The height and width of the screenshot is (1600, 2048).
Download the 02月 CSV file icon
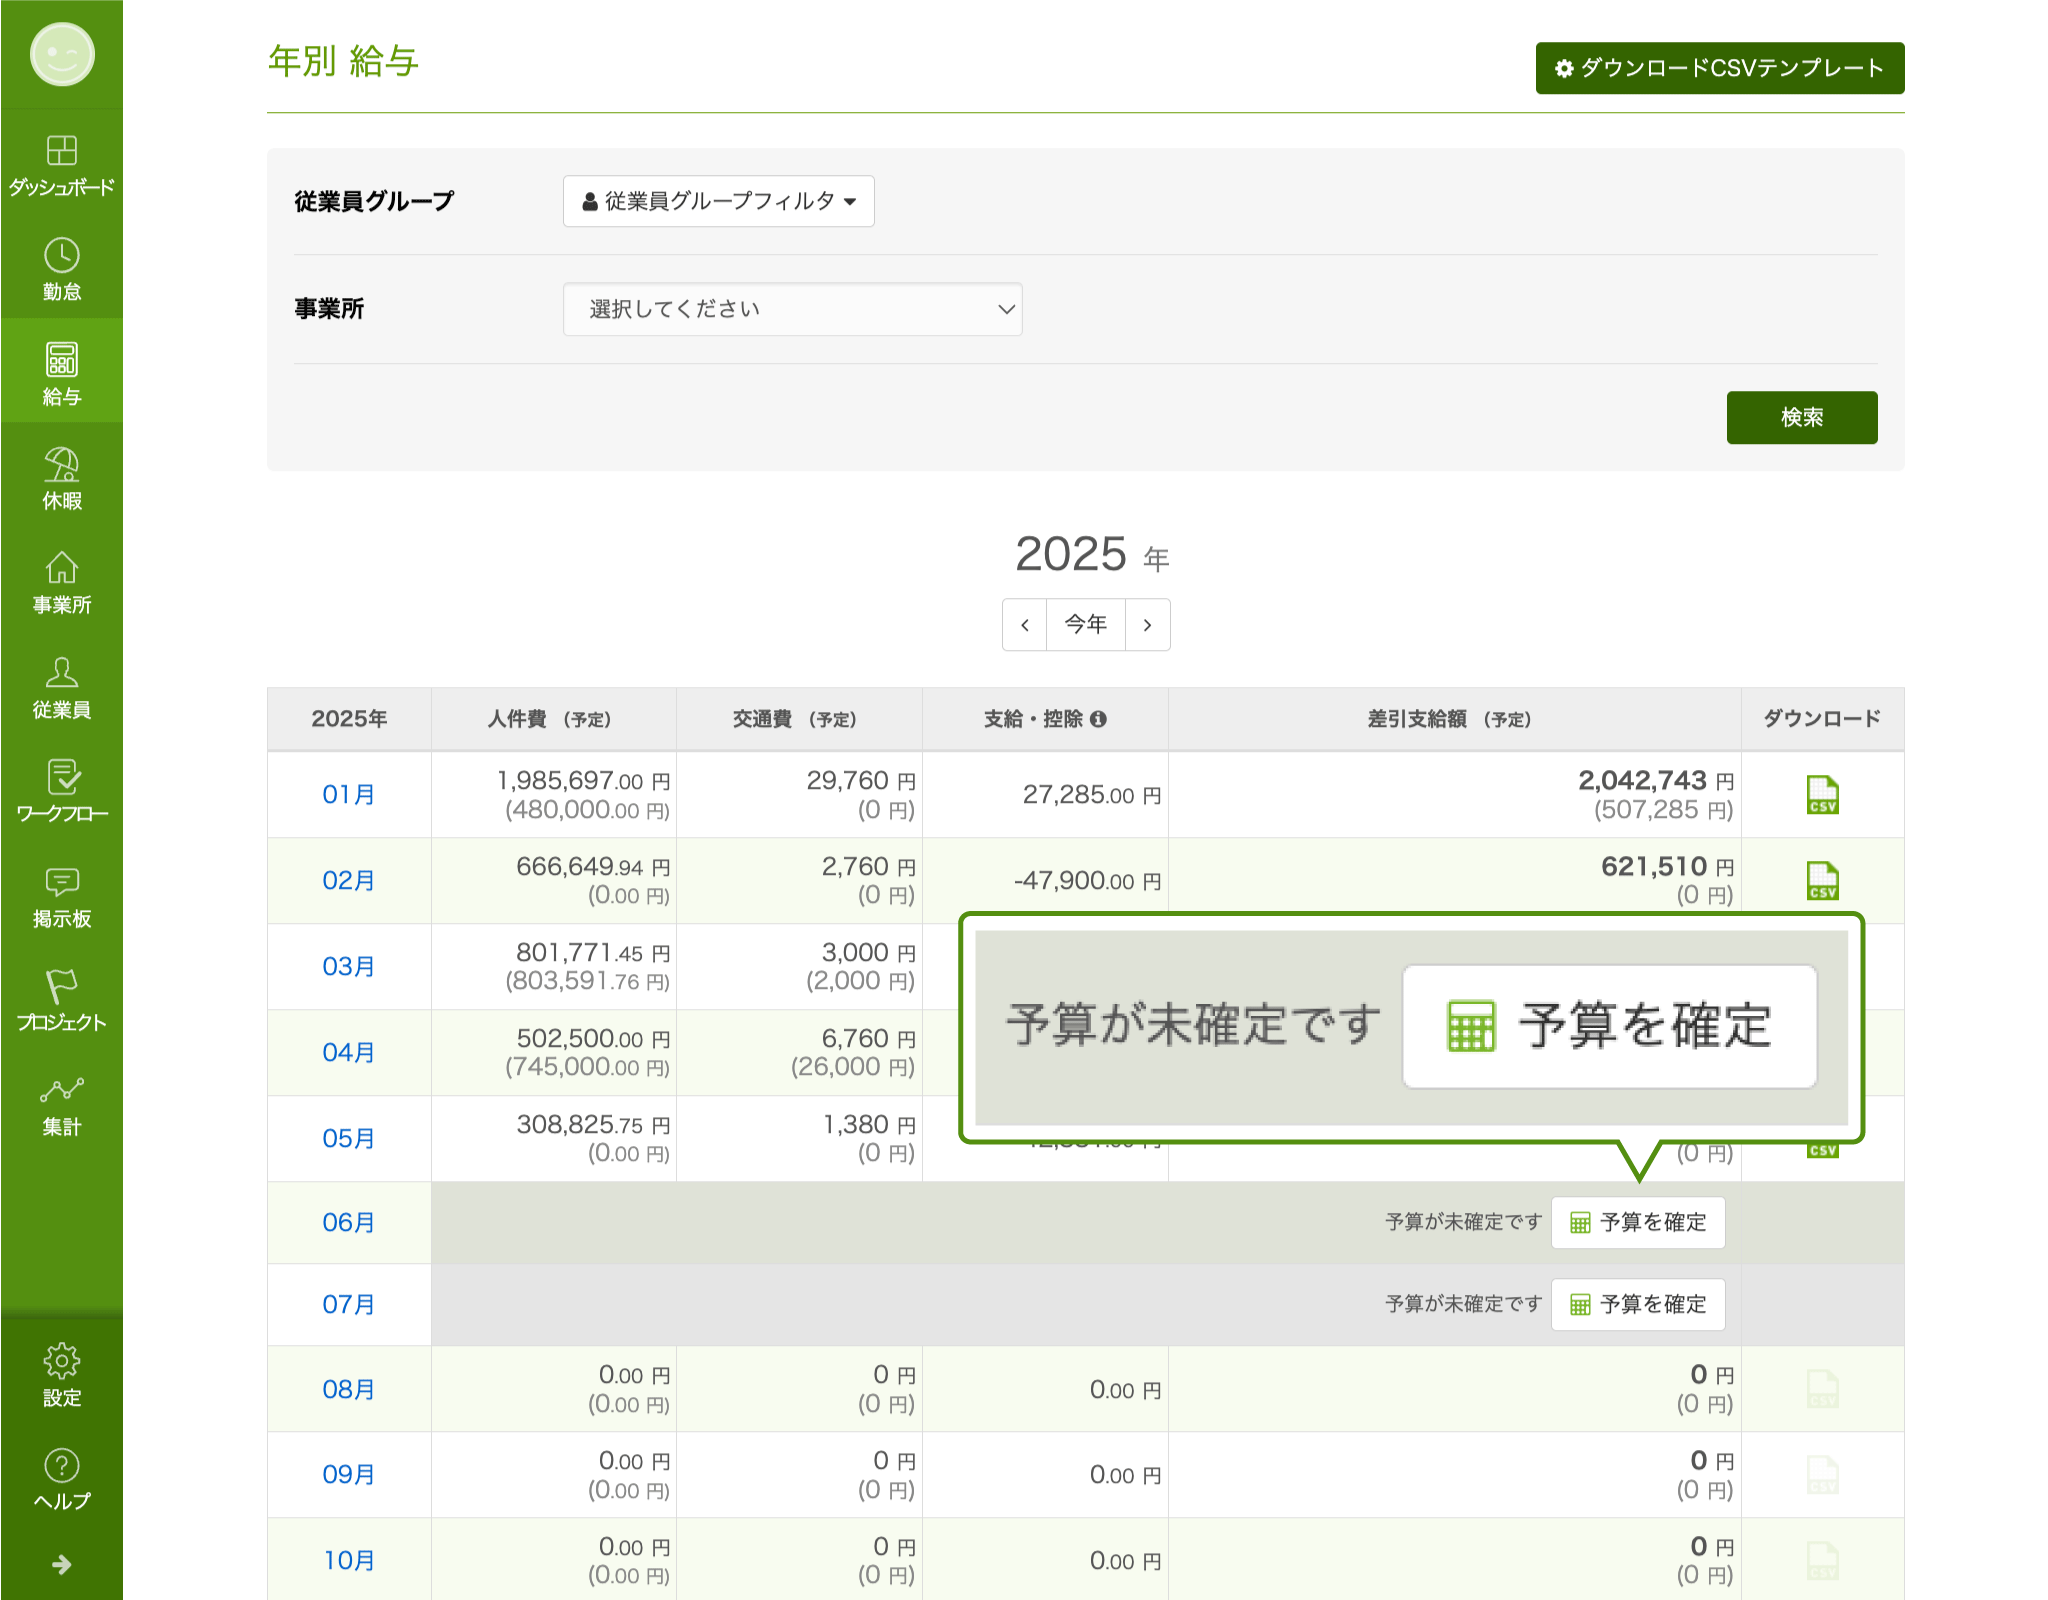[1822, 881]
